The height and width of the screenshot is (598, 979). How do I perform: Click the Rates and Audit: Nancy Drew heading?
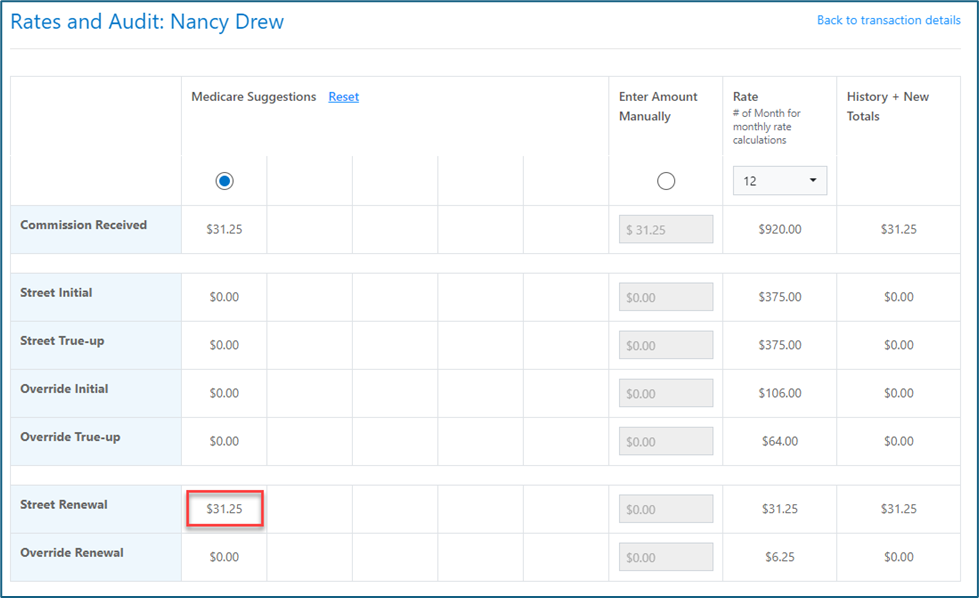[x=147, y=22]
